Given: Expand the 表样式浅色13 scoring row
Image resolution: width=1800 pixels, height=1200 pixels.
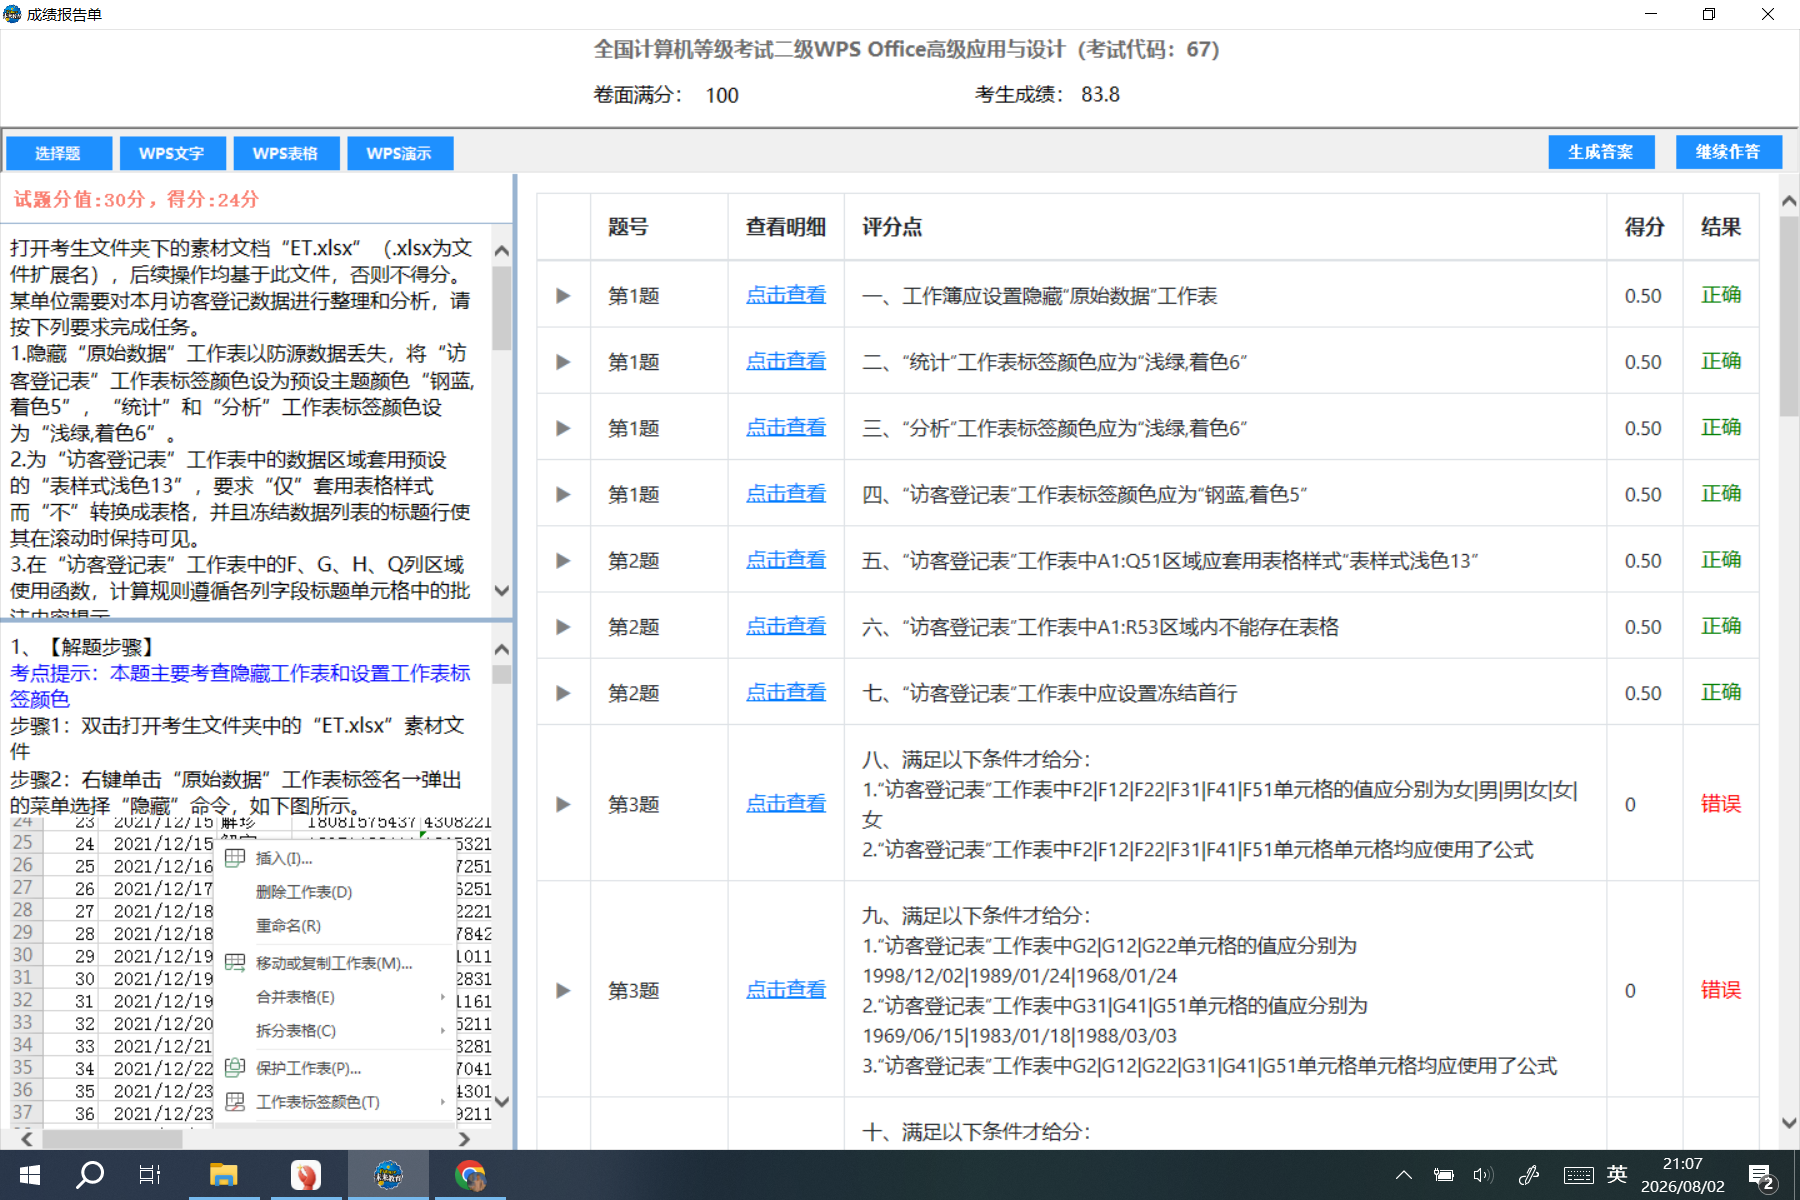Looking at the screenshot, I should click(563, 561).
